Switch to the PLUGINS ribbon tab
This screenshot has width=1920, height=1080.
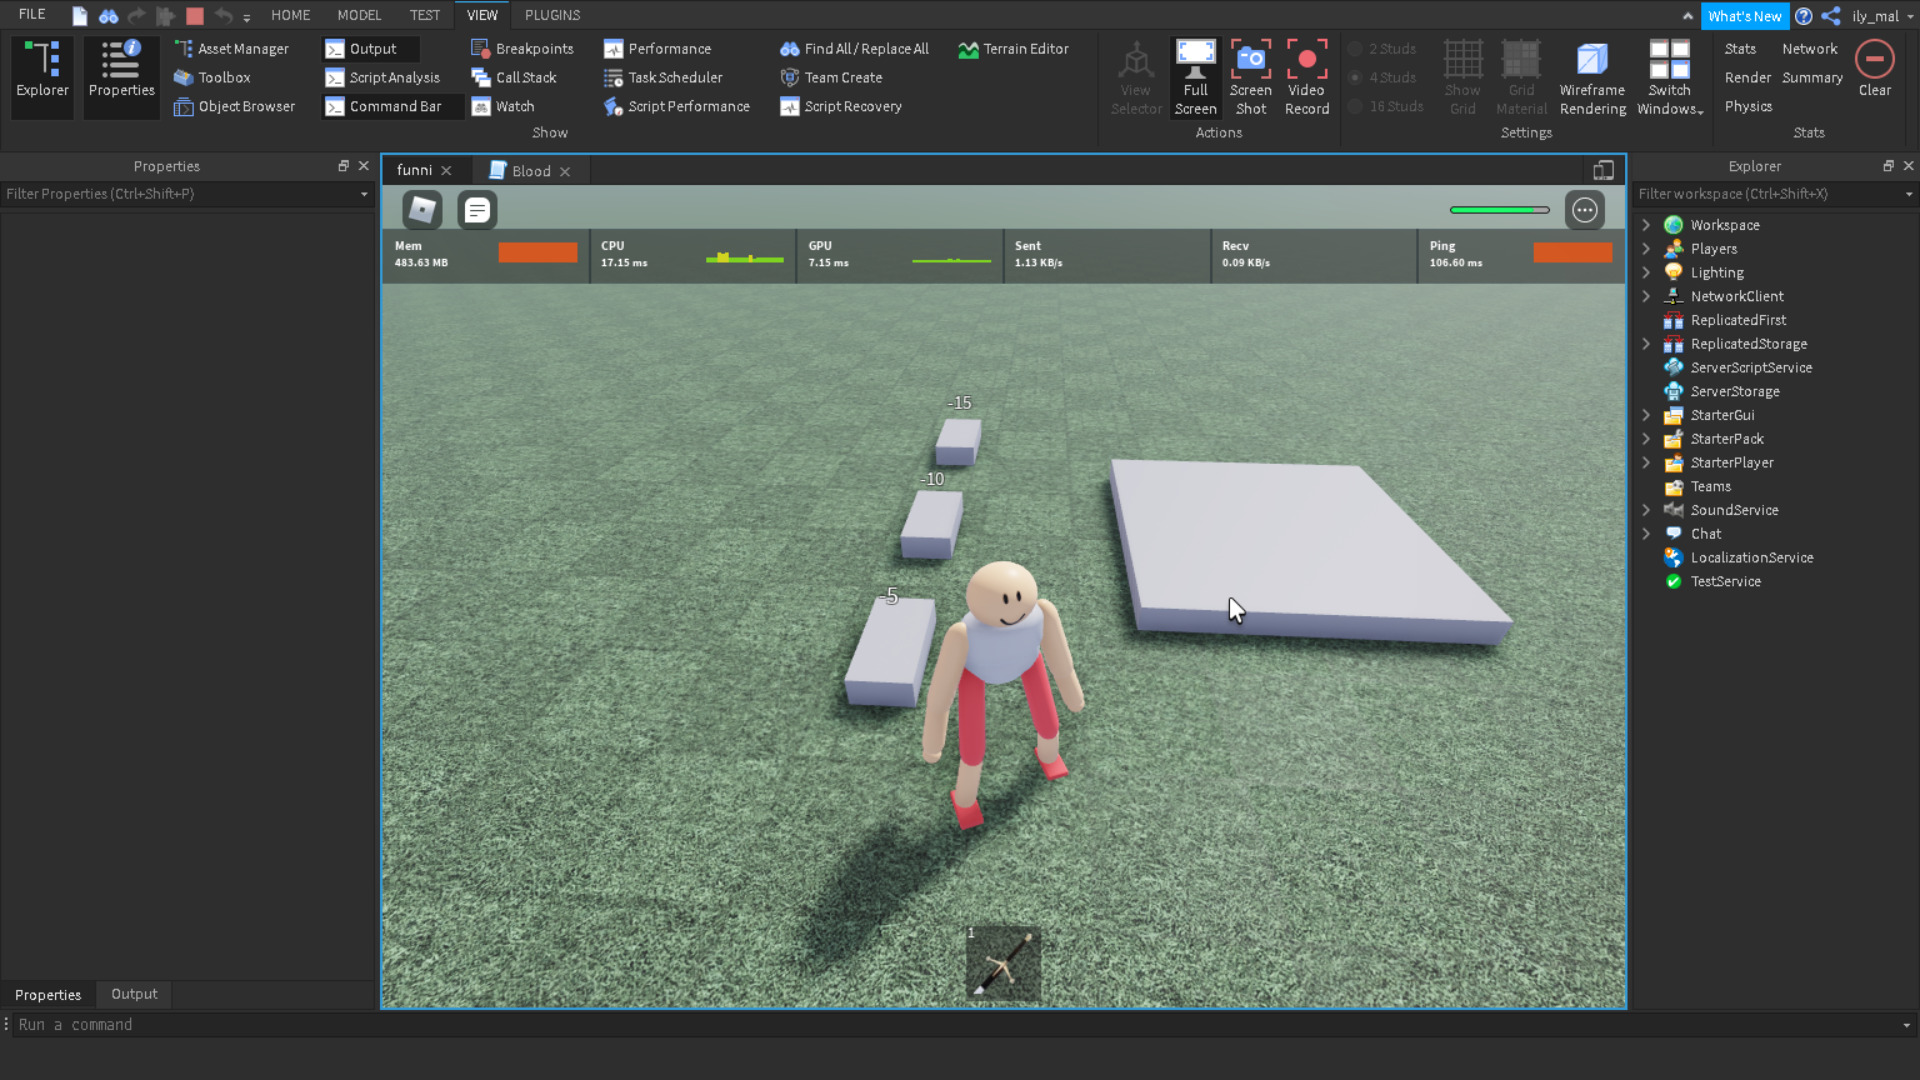tap(552, 15)
